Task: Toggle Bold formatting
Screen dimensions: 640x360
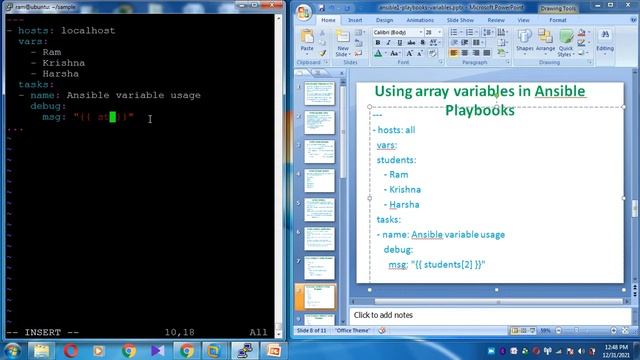Action: coord(378,42)
